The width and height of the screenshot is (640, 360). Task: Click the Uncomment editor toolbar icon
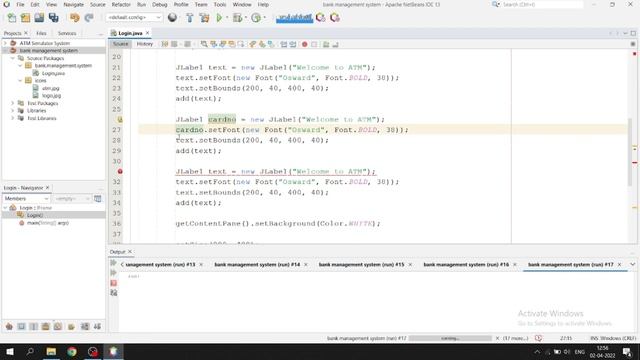pos(335,44)
